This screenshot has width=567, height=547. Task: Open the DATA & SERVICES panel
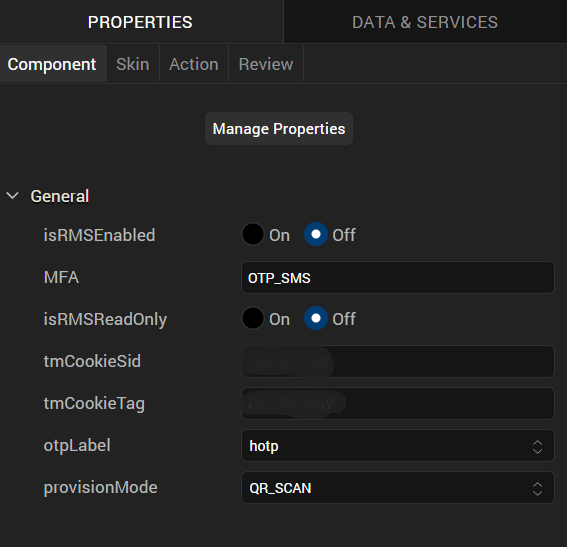[x=425, y=22]
